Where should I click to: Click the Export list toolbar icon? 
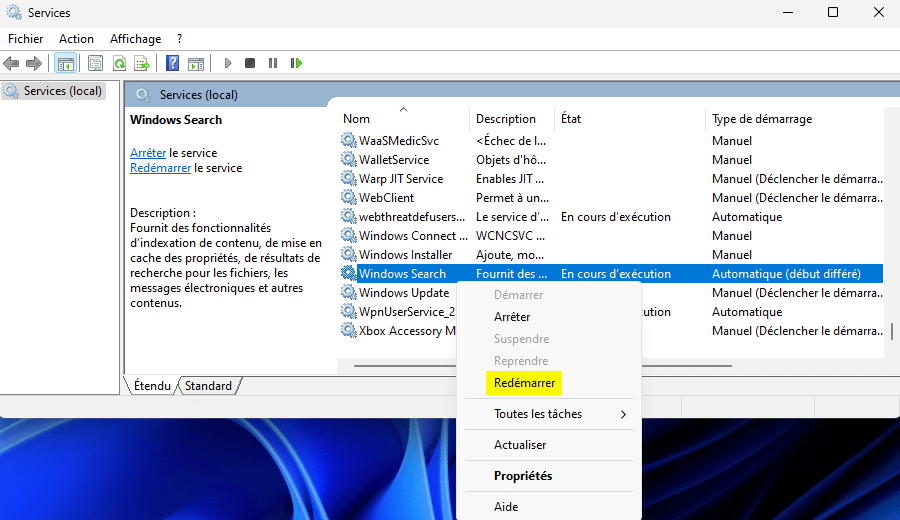tap(141, 63)
